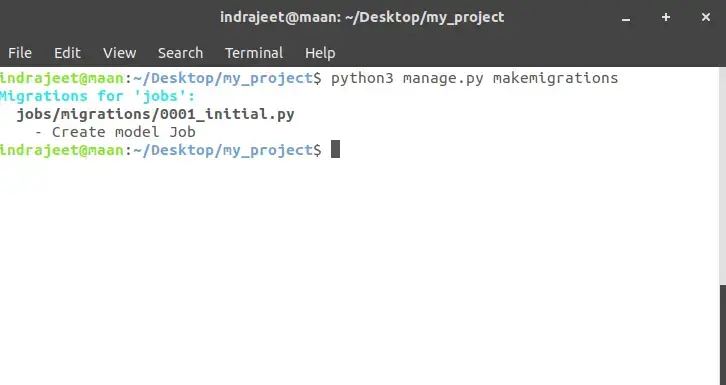Click the "Migrations for 'jobs':" output line

click(x=98, y=96)
